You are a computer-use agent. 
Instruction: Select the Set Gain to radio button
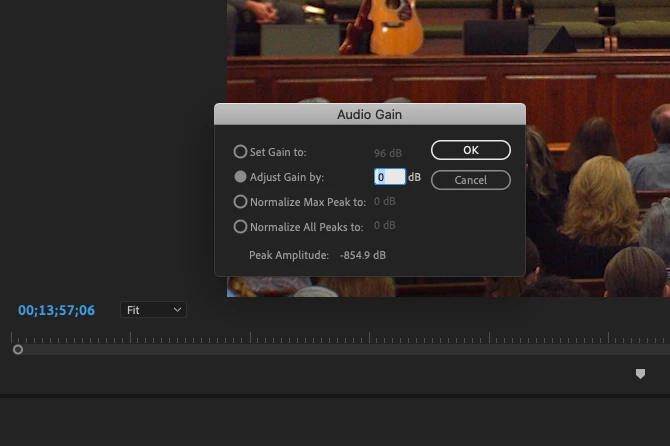click(240, 152)
